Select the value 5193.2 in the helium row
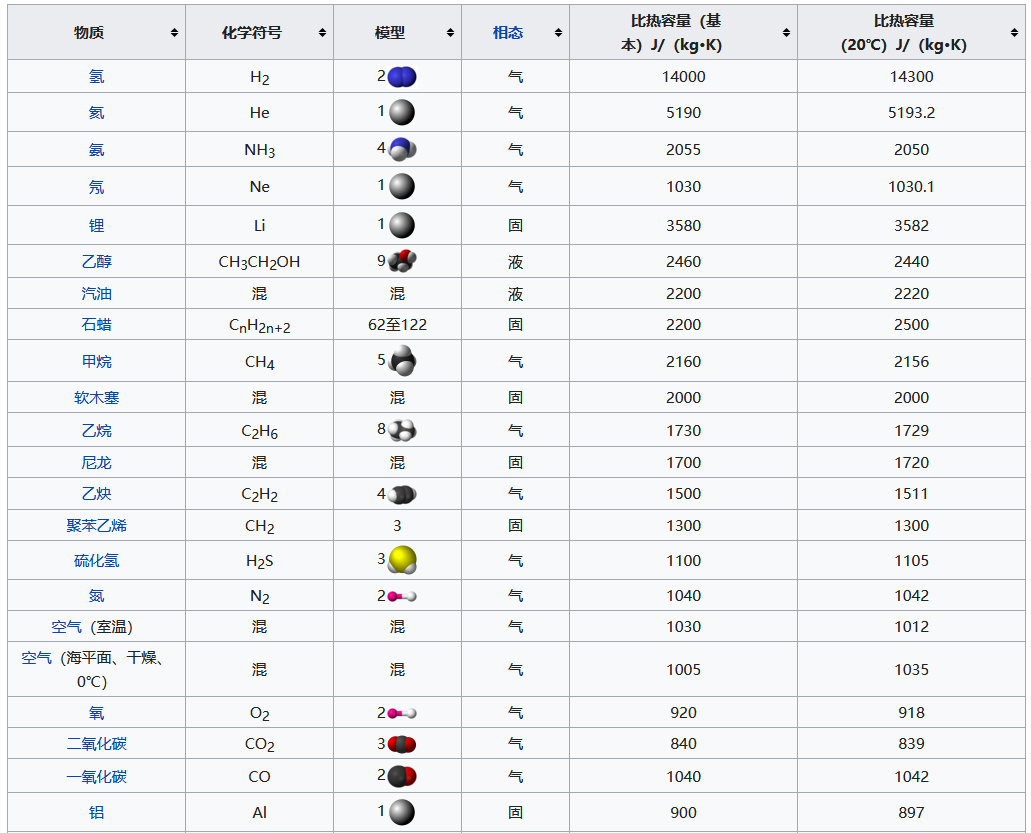Image resolution: width=1031 pixels, height=833 pixels. [x=911, y=112]
